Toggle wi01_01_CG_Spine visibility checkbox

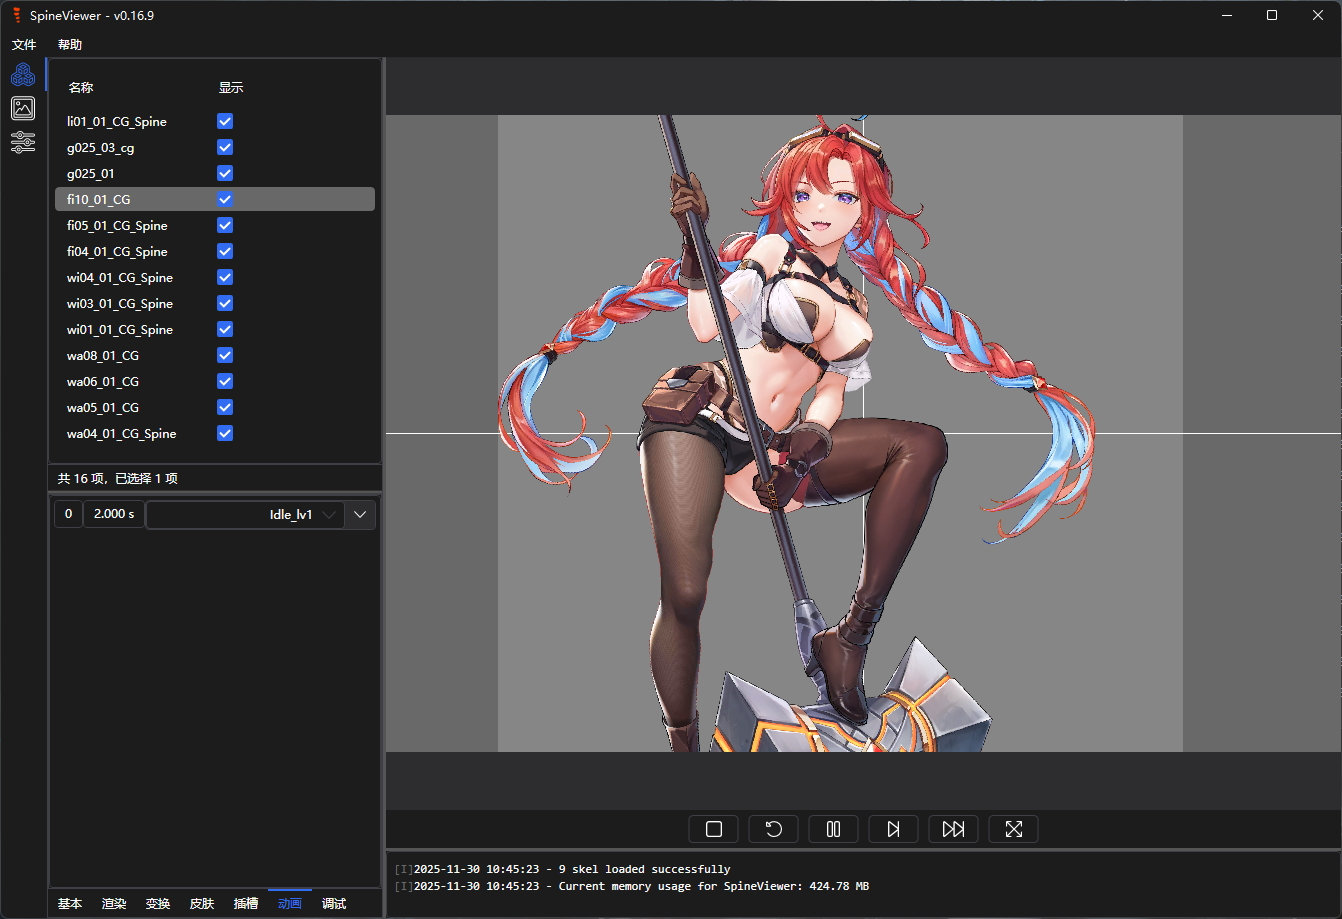click(x=225, y=329)
